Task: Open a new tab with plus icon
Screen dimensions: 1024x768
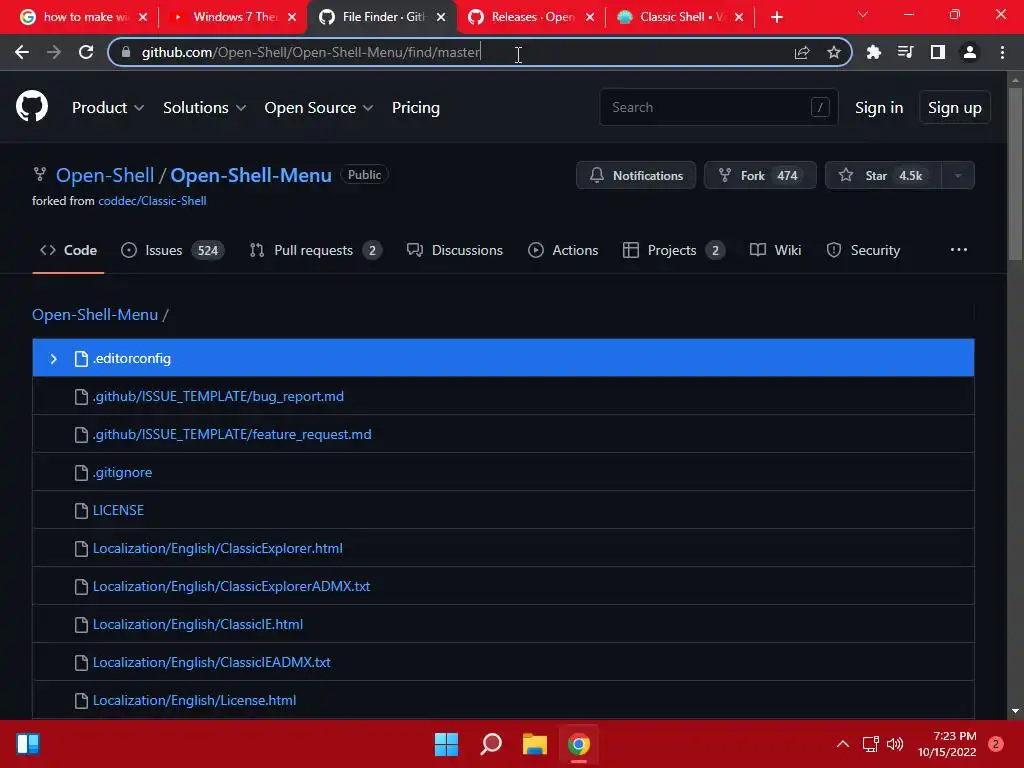Action: pyautogui.click(x=776, y=17)
